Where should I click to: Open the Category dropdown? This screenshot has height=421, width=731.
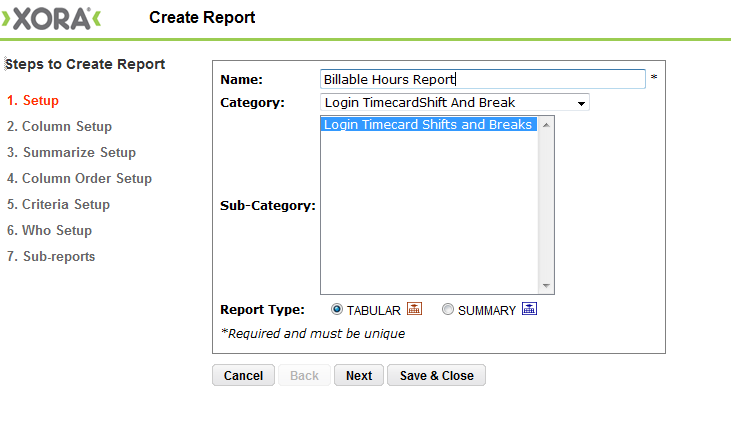[x=455, y=102]
